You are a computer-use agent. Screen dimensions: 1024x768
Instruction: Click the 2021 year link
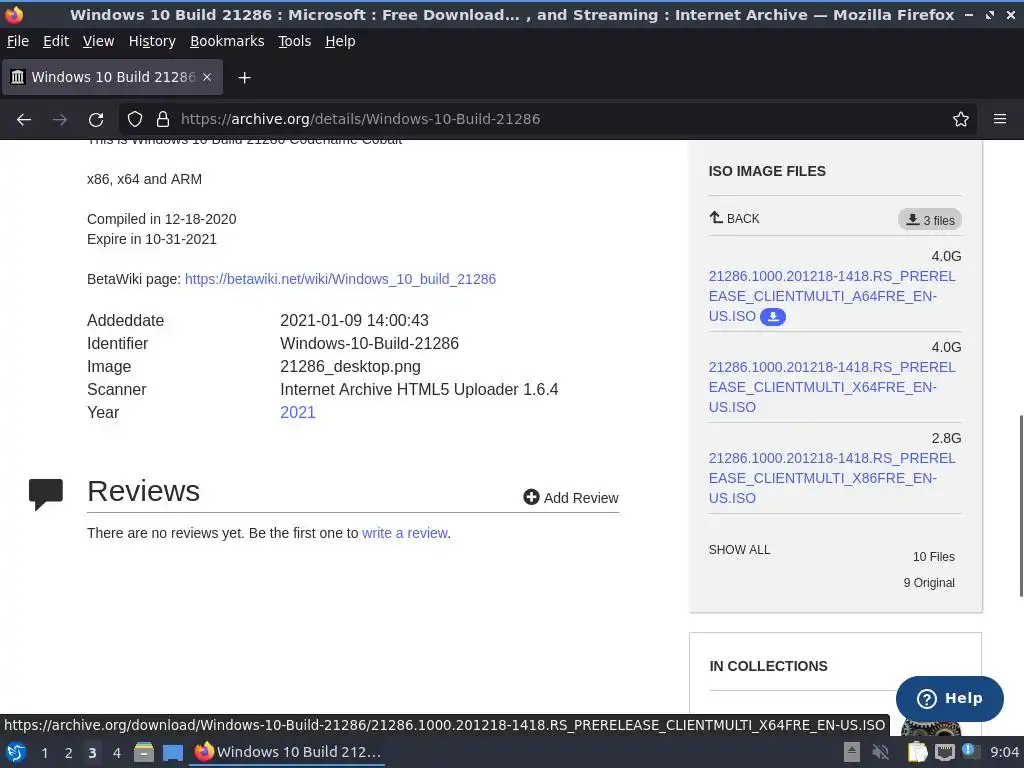[x=298, y=413]
